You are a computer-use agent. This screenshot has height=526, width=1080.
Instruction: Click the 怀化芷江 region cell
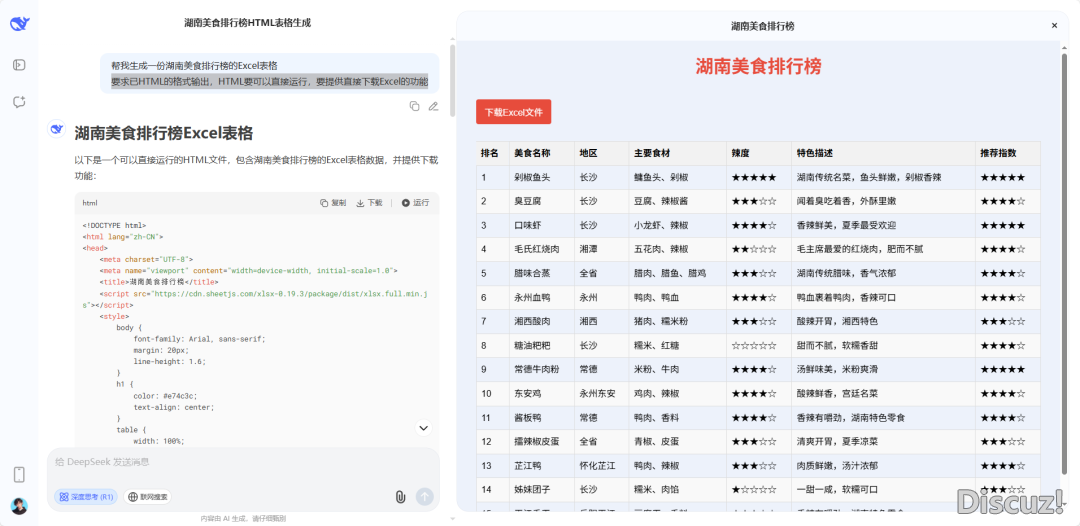pos(601,466)
